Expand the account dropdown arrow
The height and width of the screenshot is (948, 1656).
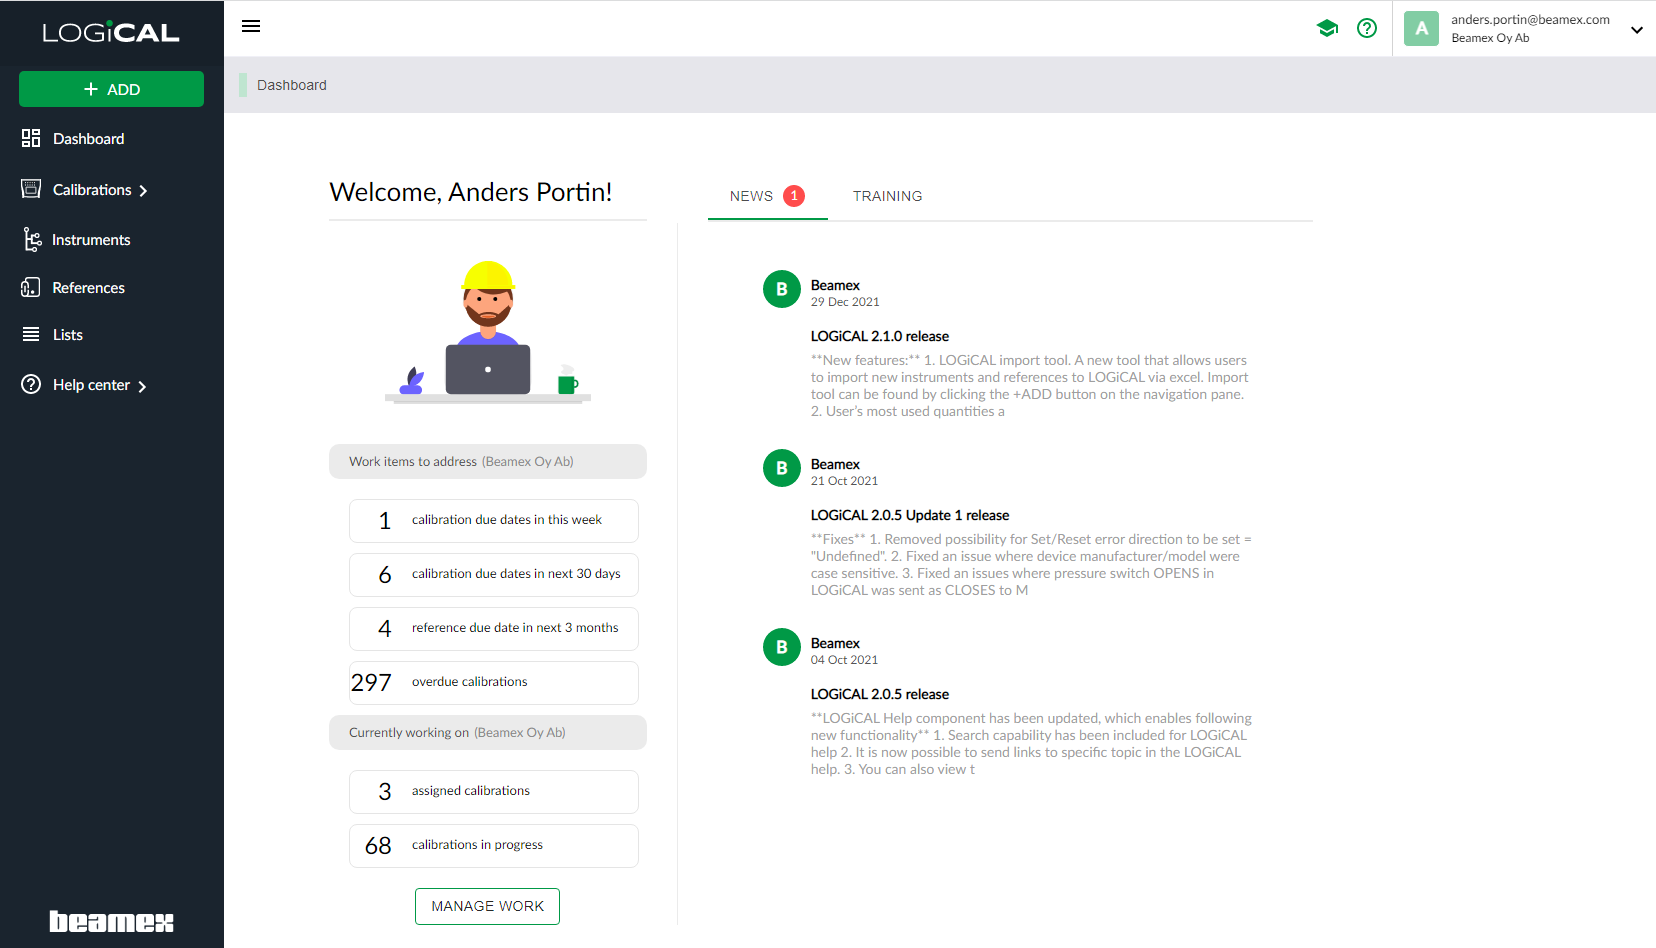point(1637,29)
